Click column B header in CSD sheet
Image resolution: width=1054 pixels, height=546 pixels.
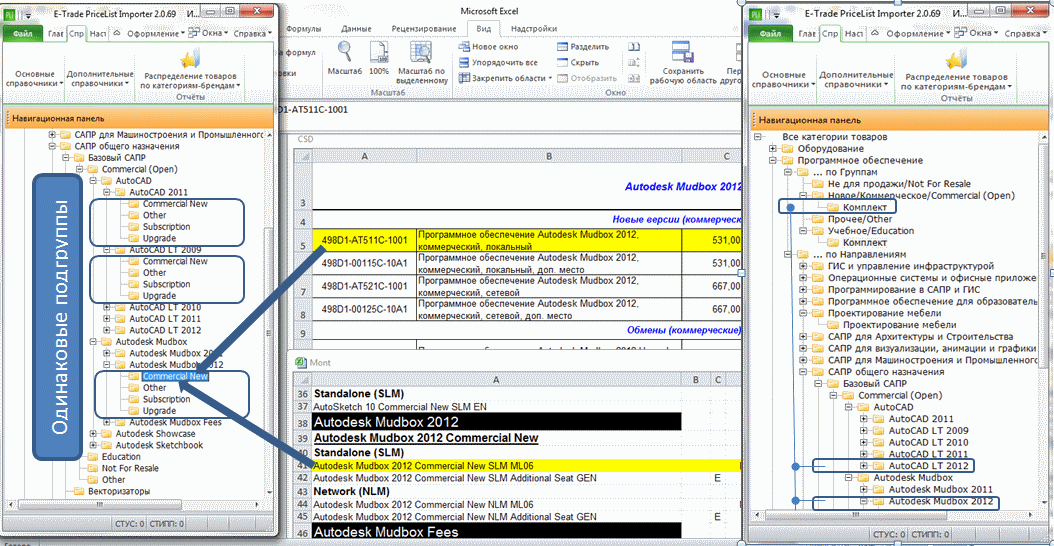point(549,156)
